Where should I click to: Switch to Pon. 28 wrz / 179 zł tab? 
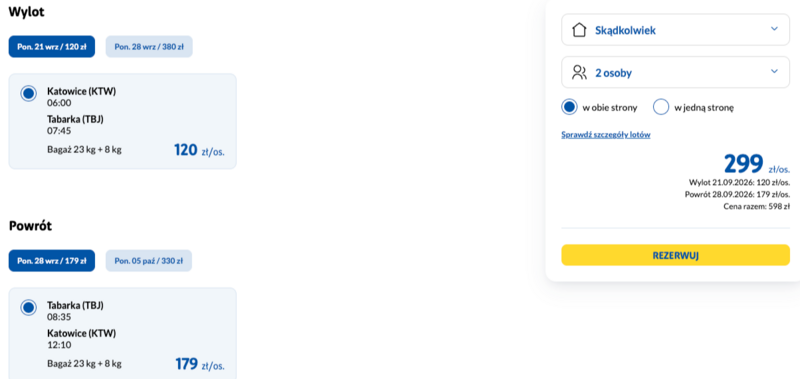pyautogui.click(x=52, y=261)
